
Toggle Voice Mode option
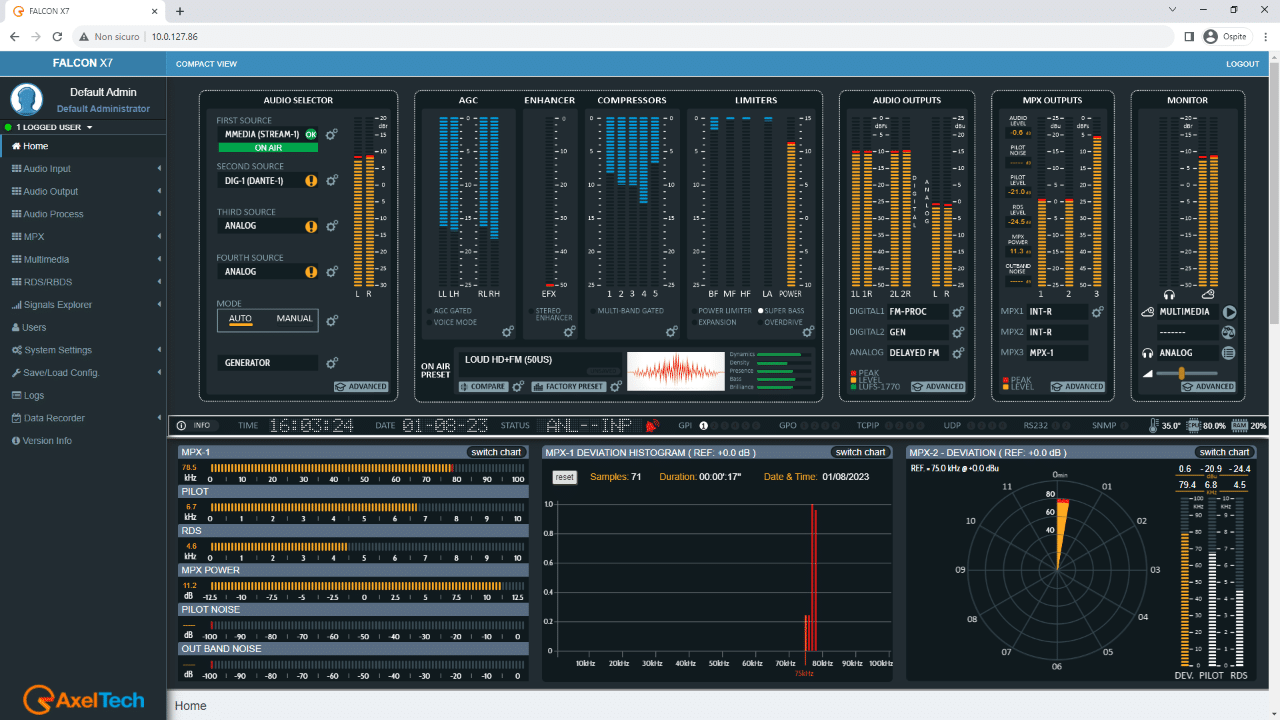pos(450,323)
